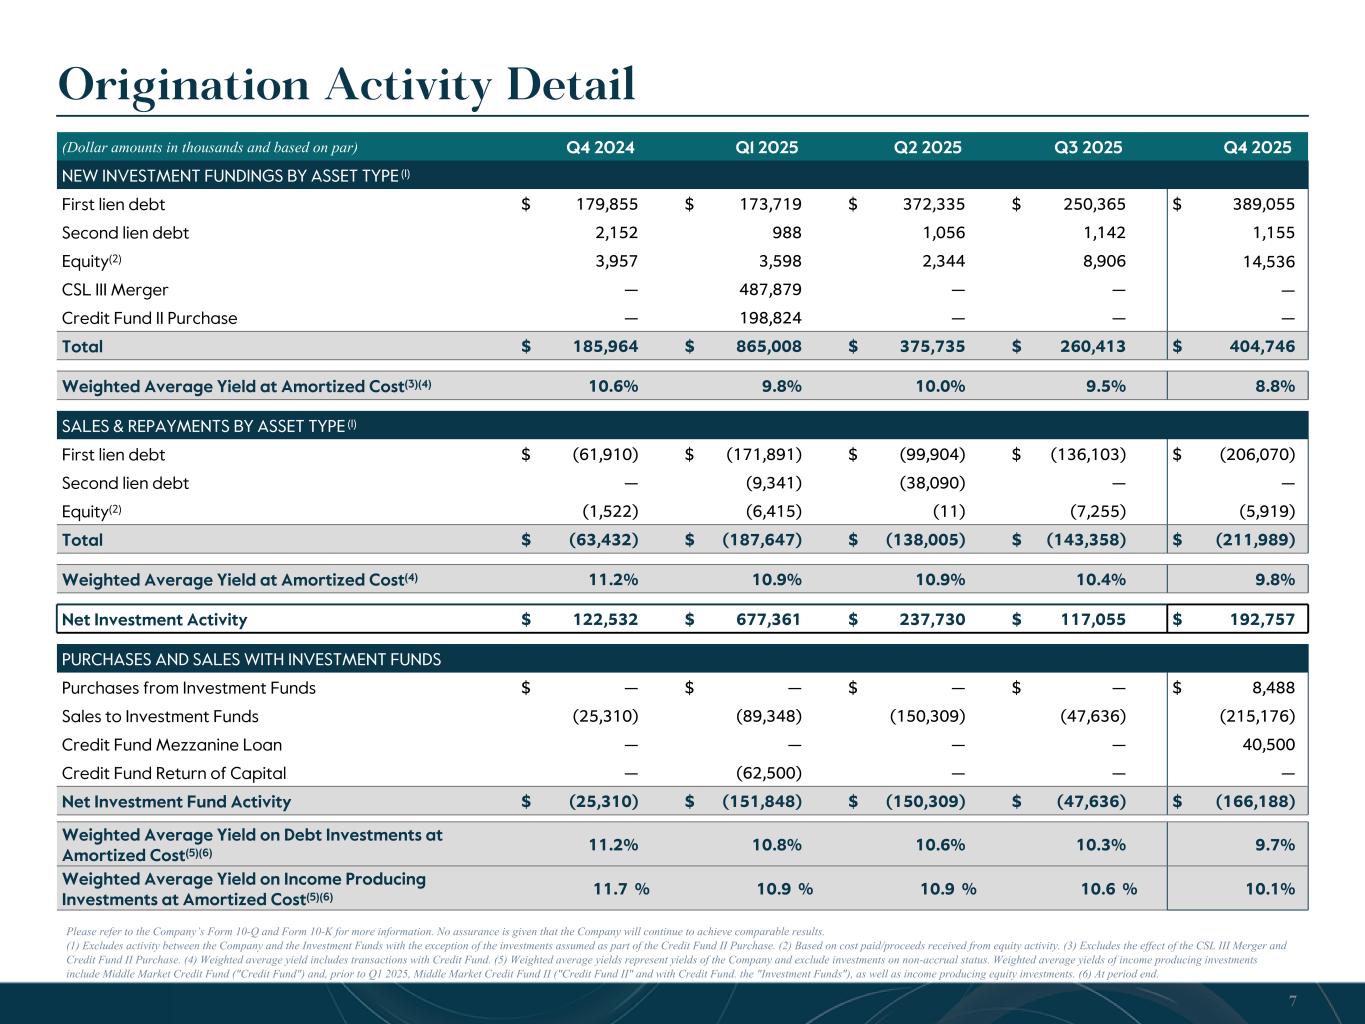Click the Sales & Repayments section header
1365x1024 pixels.
coord(209,426)
